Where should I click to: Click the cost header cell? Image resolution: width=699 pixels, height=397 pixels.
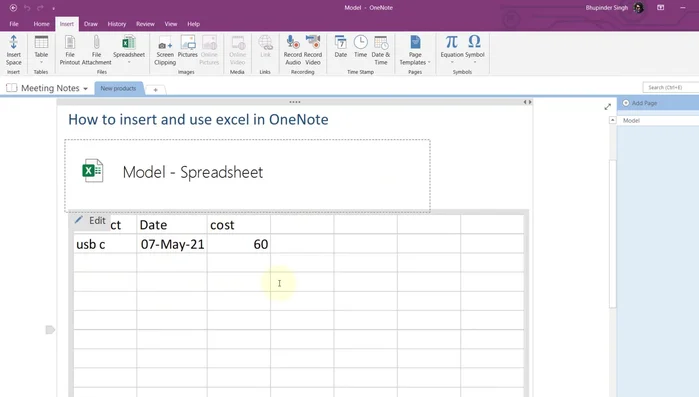[x=238, y=225]
